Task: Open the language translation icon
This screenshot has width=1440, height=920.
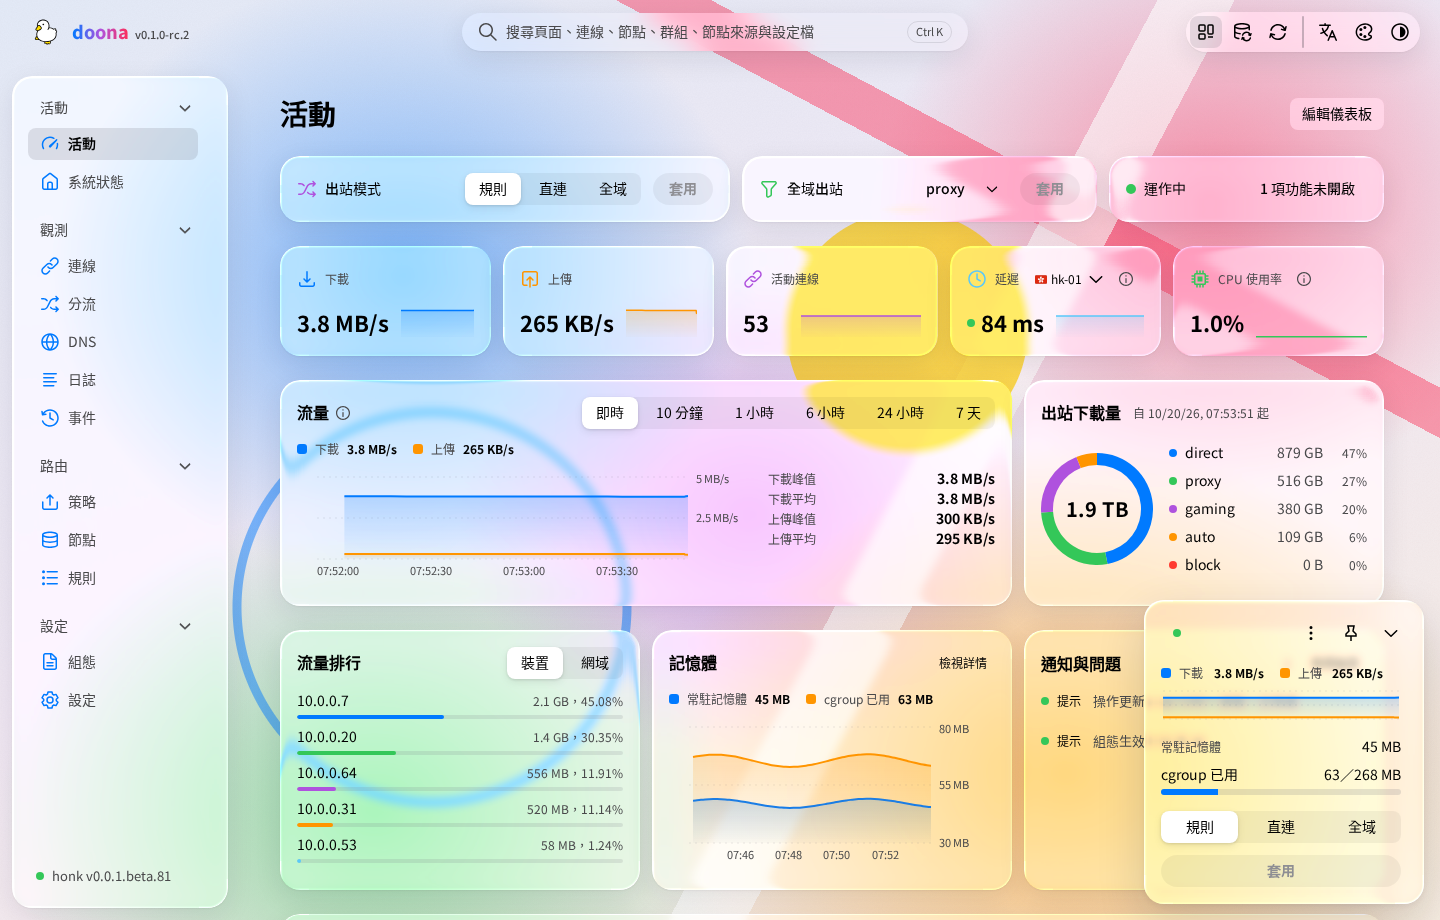Action: [1328, 32]
